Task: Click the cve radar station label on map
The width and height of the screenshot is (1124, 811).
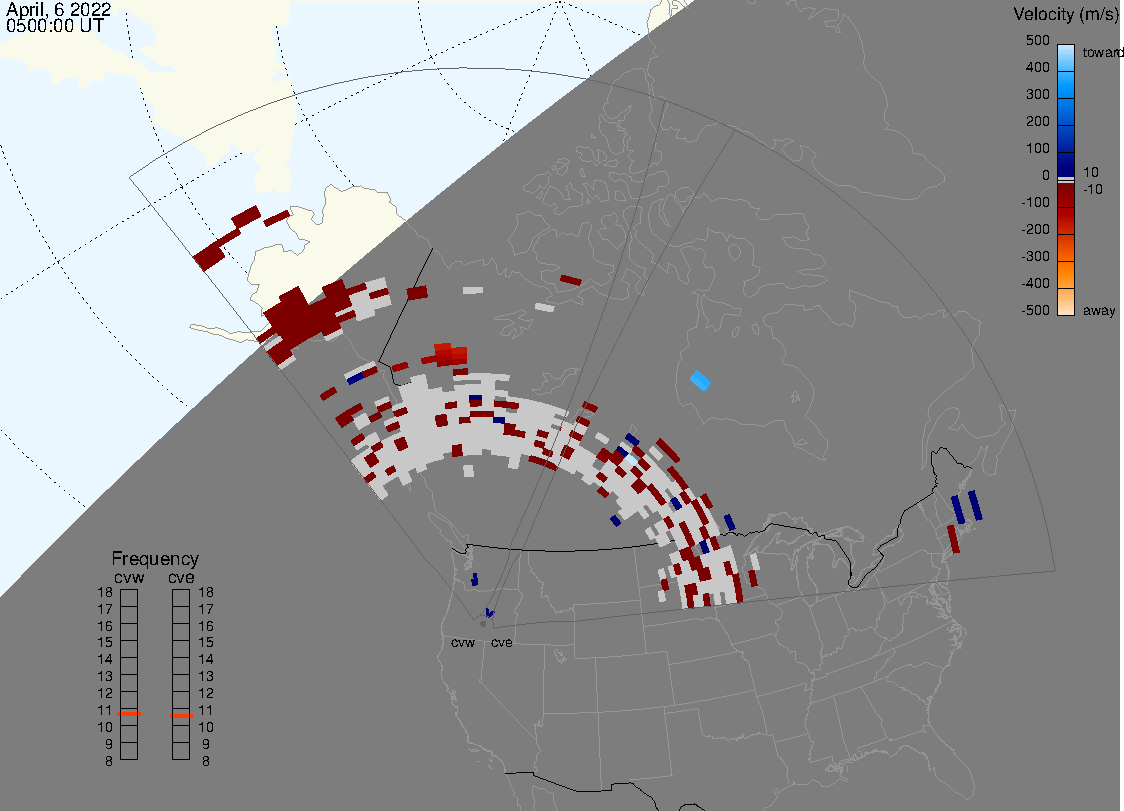Action: (x=501, y=643)
